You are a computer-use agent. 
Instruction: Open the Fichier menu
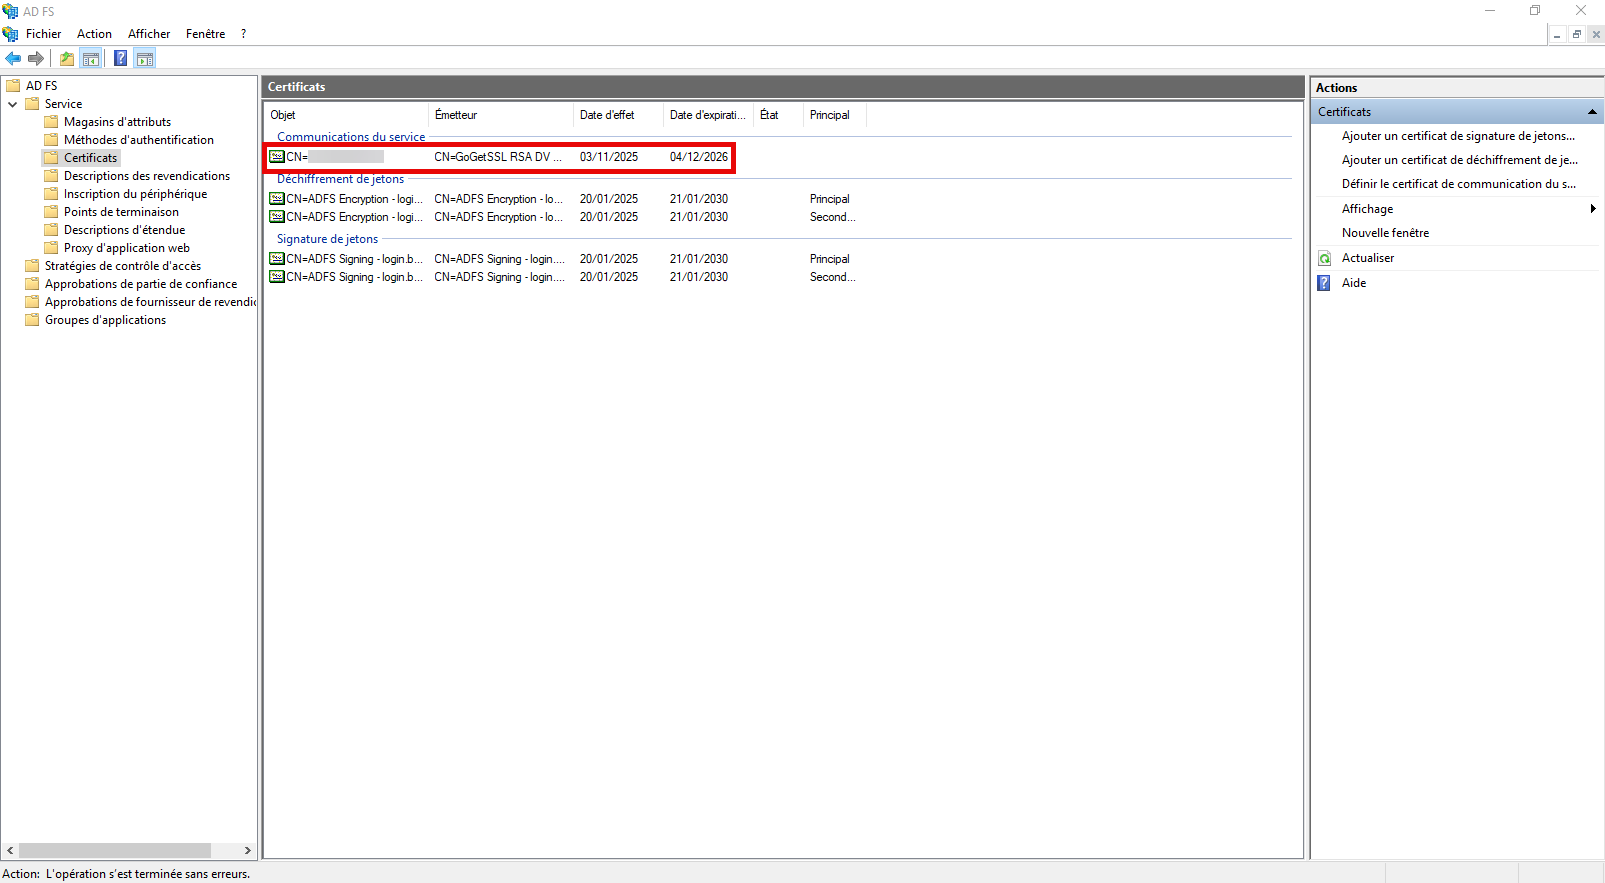(43, 34)
